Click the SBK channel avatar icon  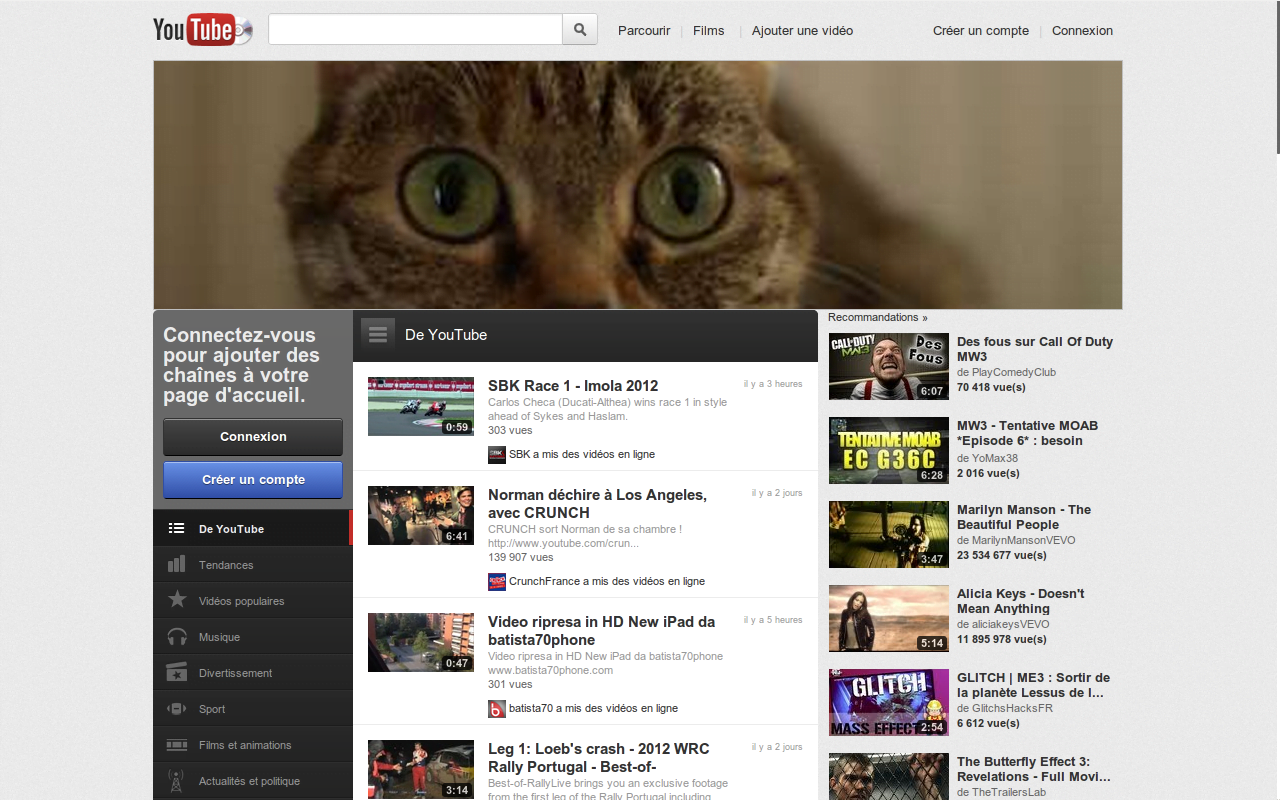click(497, 454)
